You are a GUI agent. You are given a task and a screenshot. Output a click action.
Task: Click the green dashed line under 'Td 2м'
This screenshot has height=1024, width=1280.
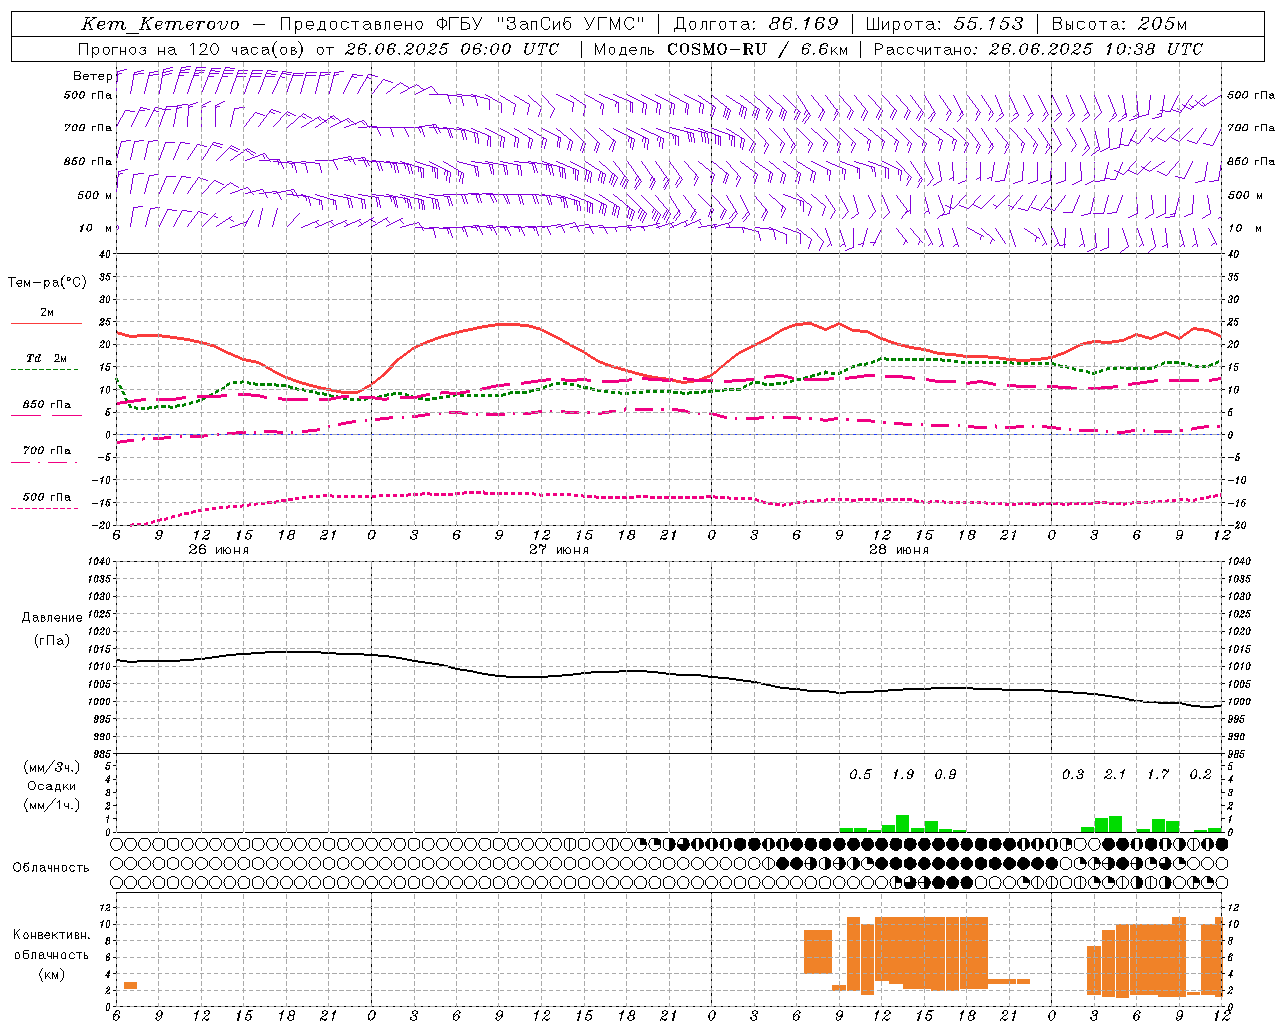click(44, 369)
